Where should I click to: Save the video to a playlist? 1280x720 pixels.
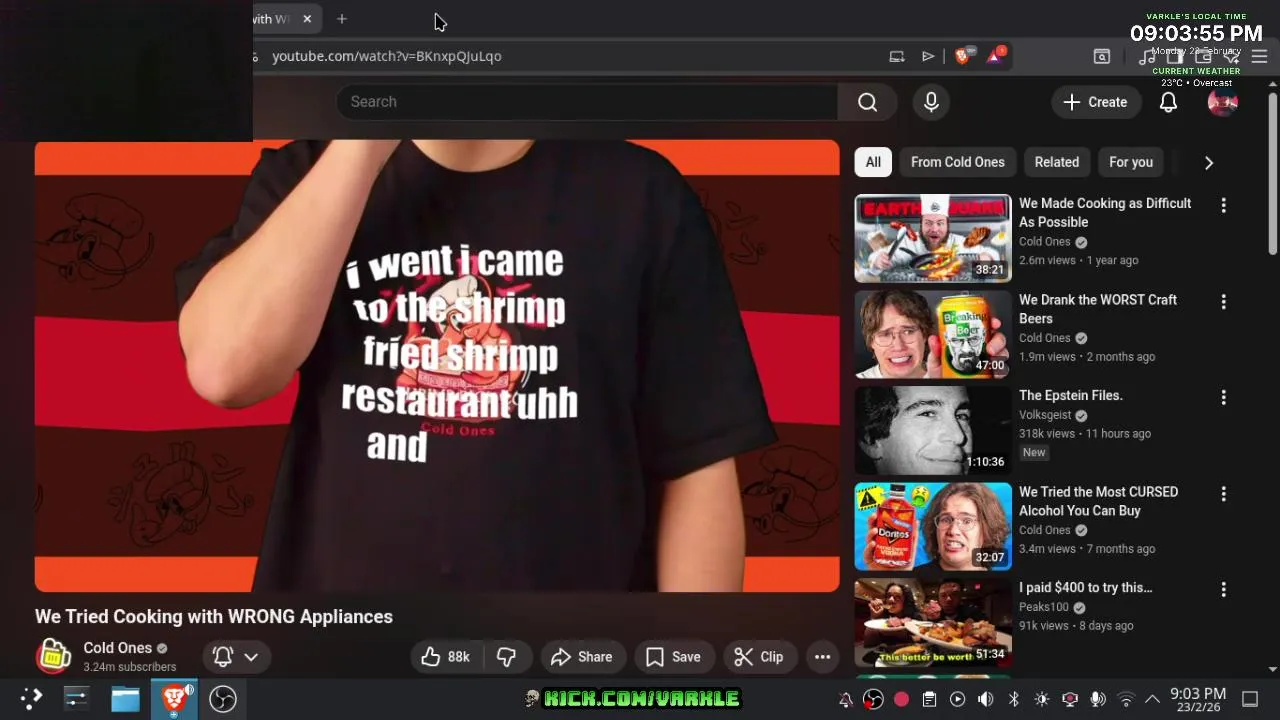pyautogui.click(x=673, y=657)
